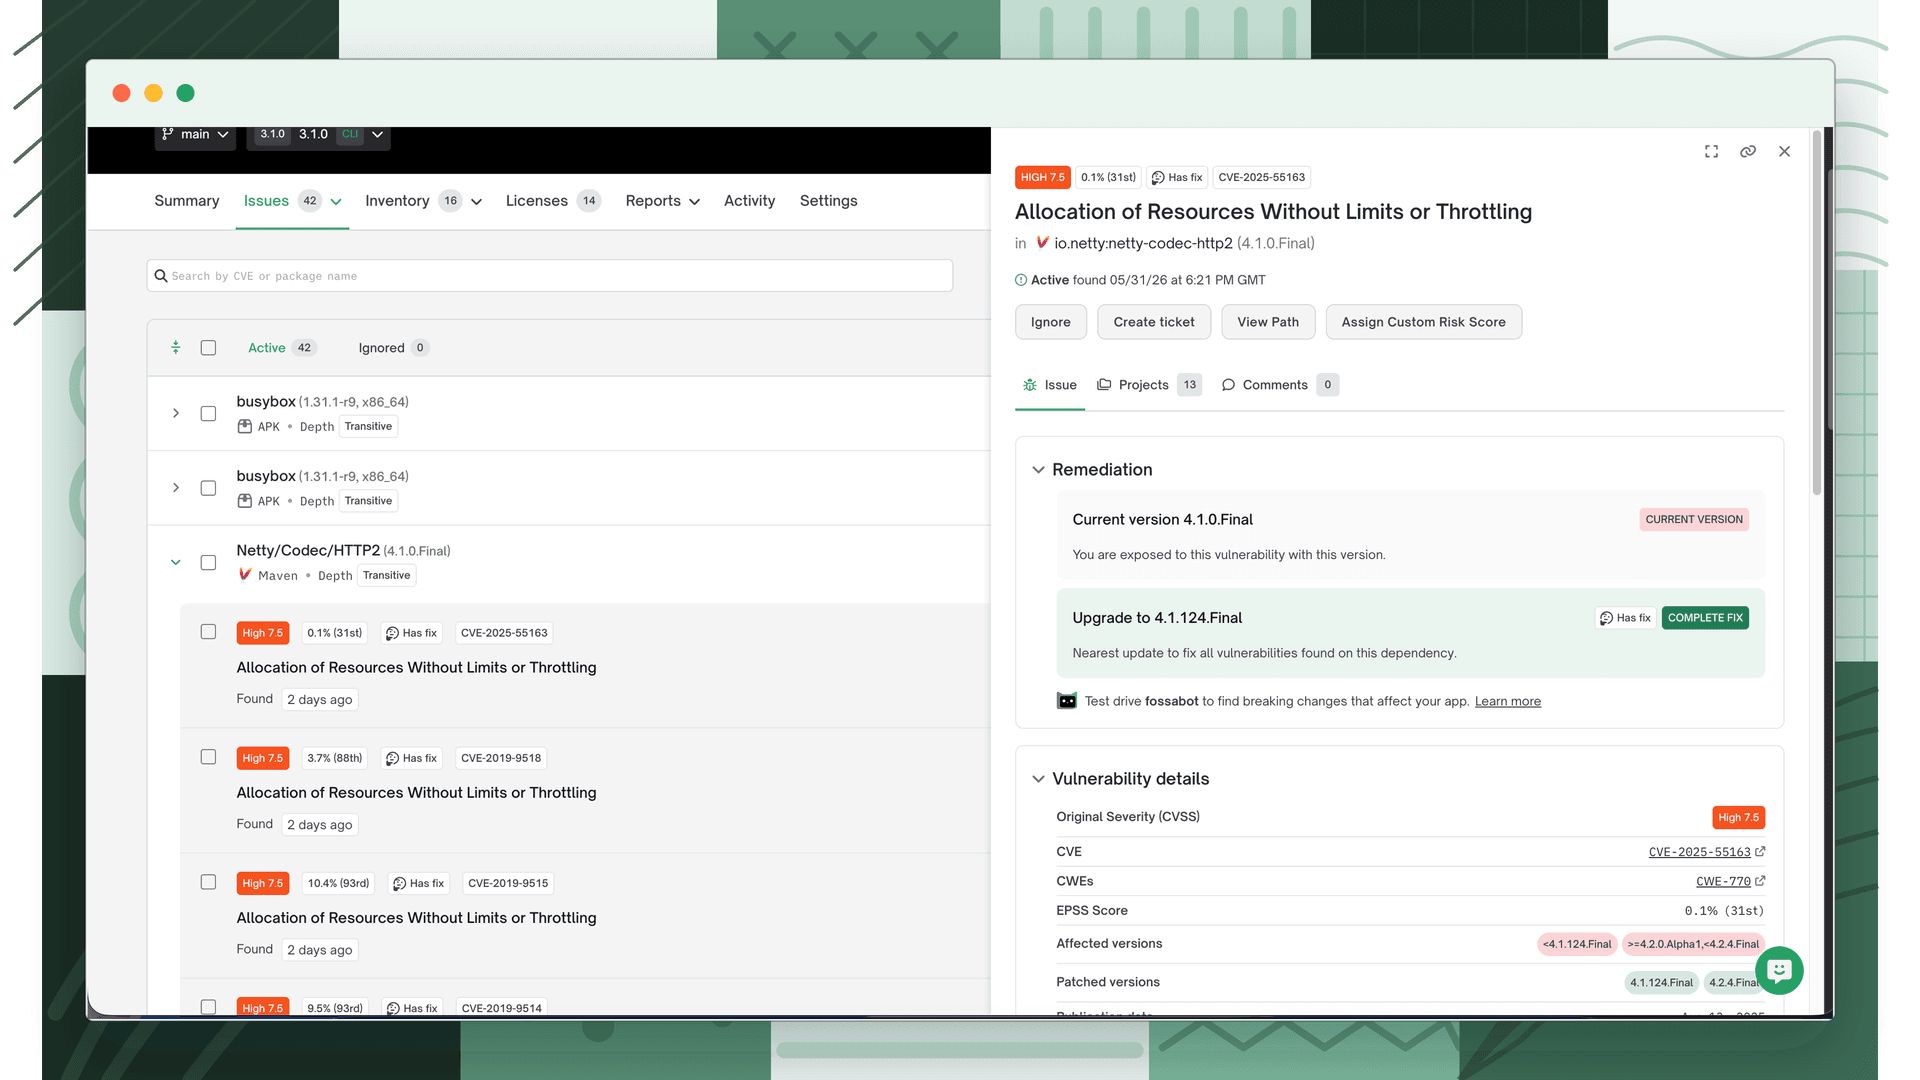Screen dimensions: 1920x1080
Task: Expand the second busybox row
Action: click(176, 488)
